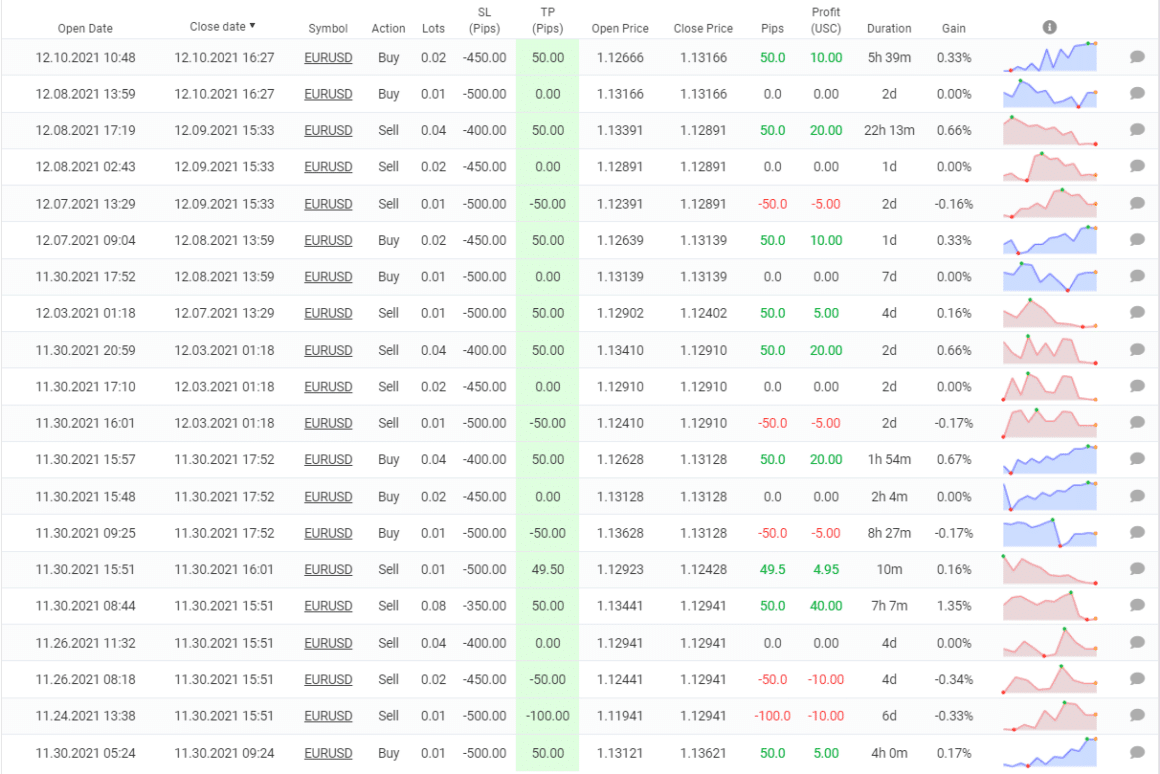Open the comment bubble on the first trade row

tap(1136, 57)
